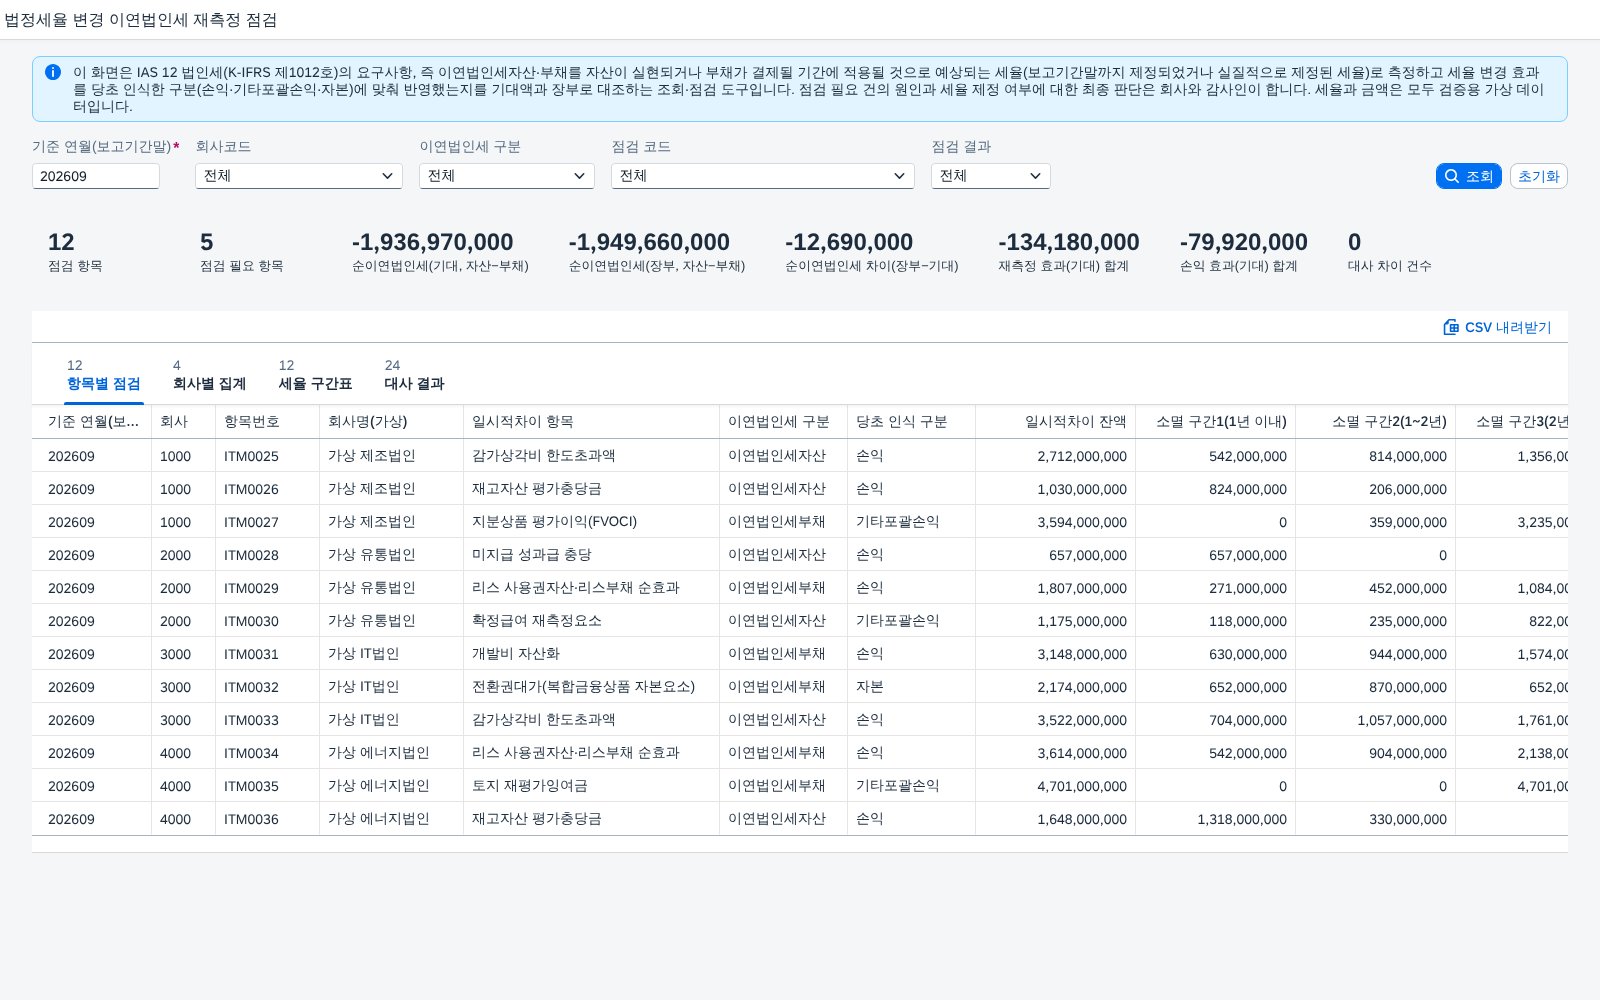The width and height of the screenshot is (1600, 1000).
Task: Click the CSV 내려받기 download icon
Action: coord(1451,327)
